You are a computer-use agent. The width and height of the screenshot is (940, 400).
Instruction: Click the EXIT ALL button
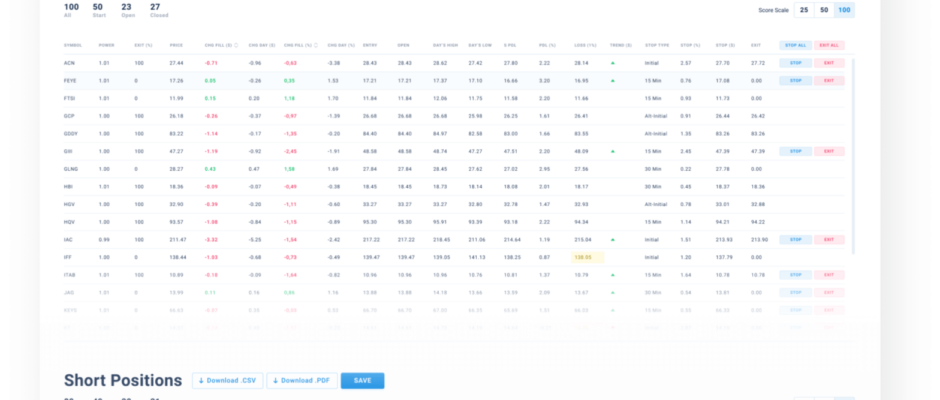coord(829,45)
